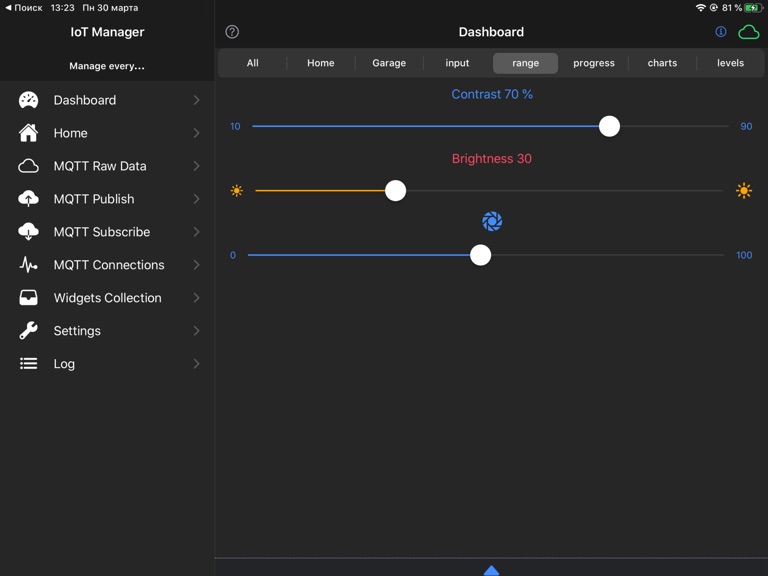Click the large sun icon at Brightness maximum
Image resolution: width=768 pixels, height=576 pixels.
[x=744, y=190]
